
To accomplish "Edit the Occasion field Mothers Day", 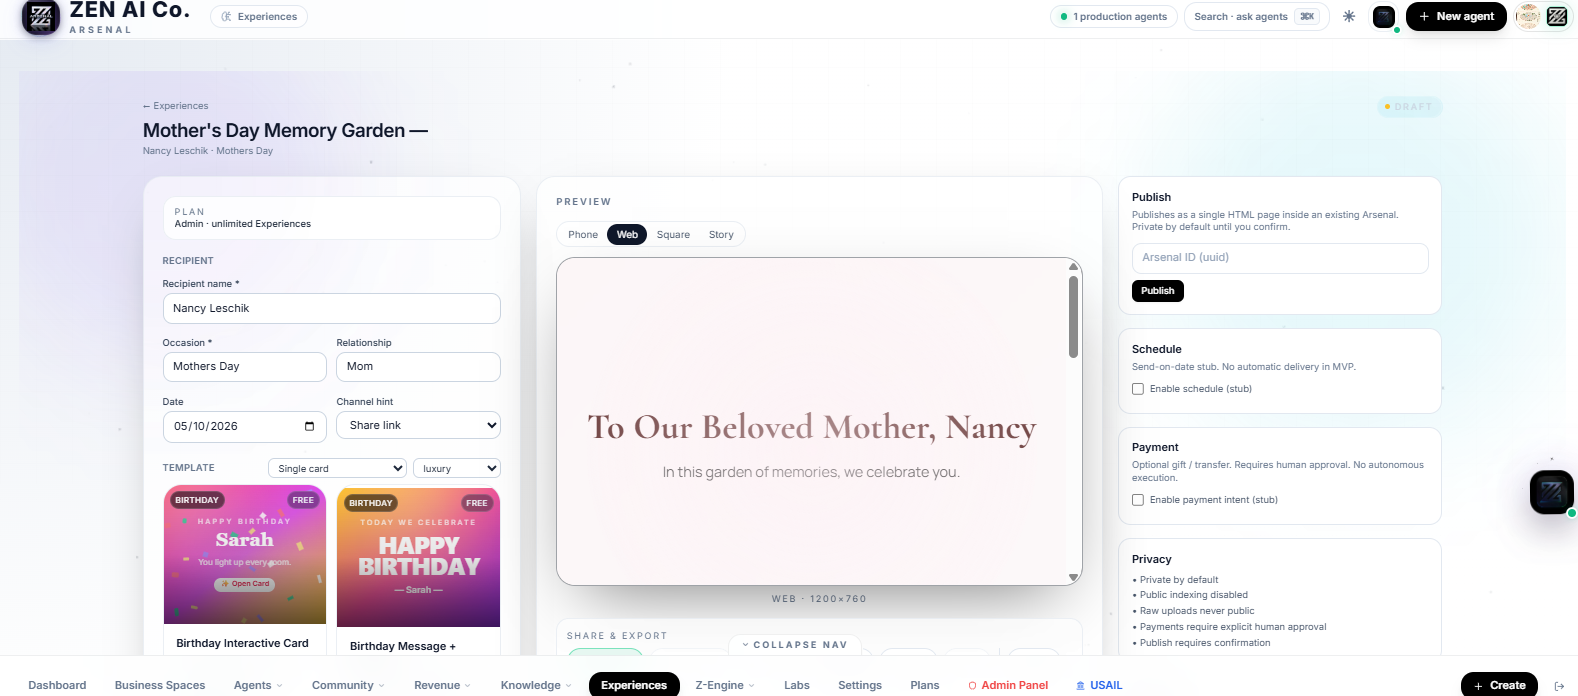I will coord(245,367).
